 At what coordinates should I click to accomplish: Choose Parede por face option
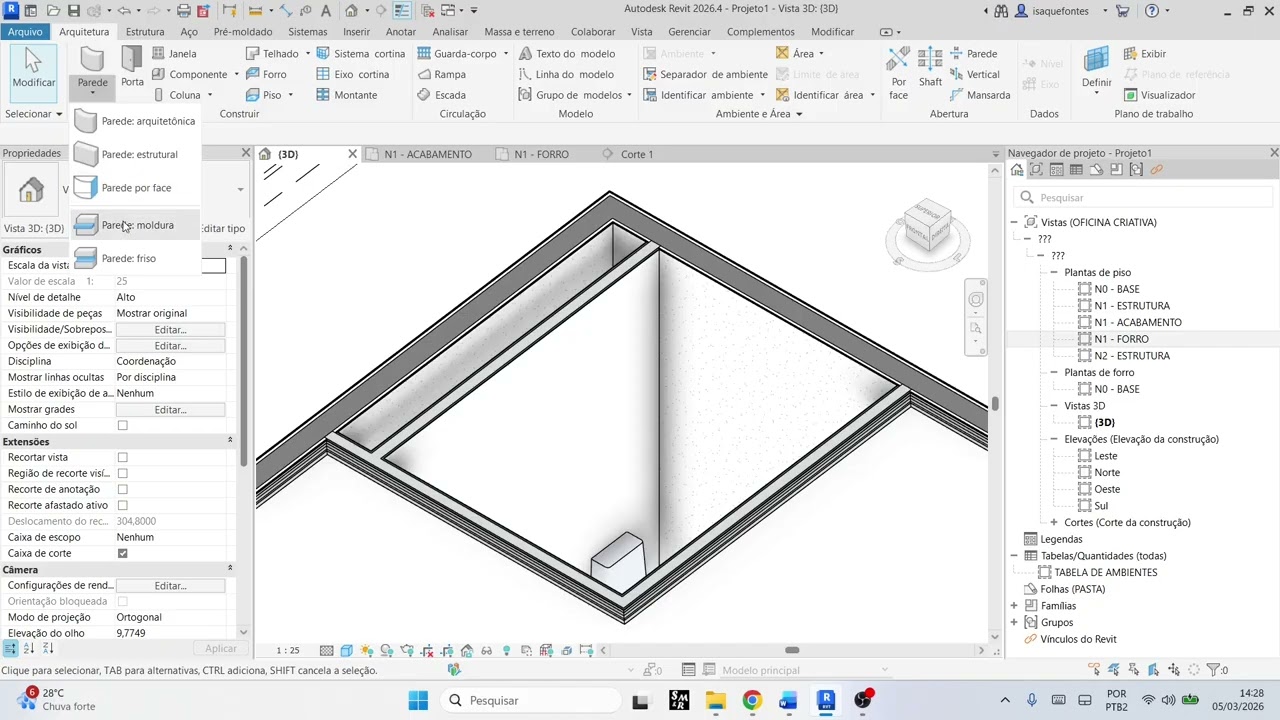click(134, 188)
